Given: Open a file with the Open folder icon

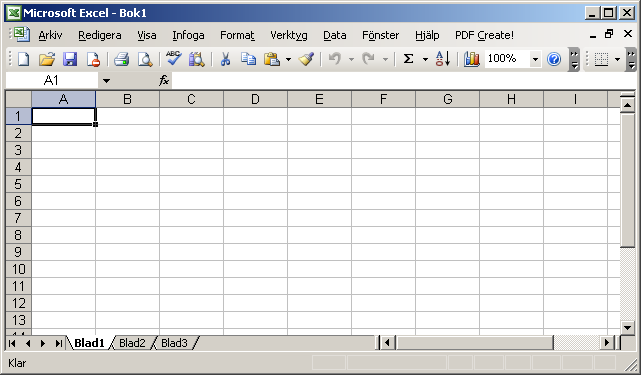Looking at the screenshot, I should [x=47, y=59].
